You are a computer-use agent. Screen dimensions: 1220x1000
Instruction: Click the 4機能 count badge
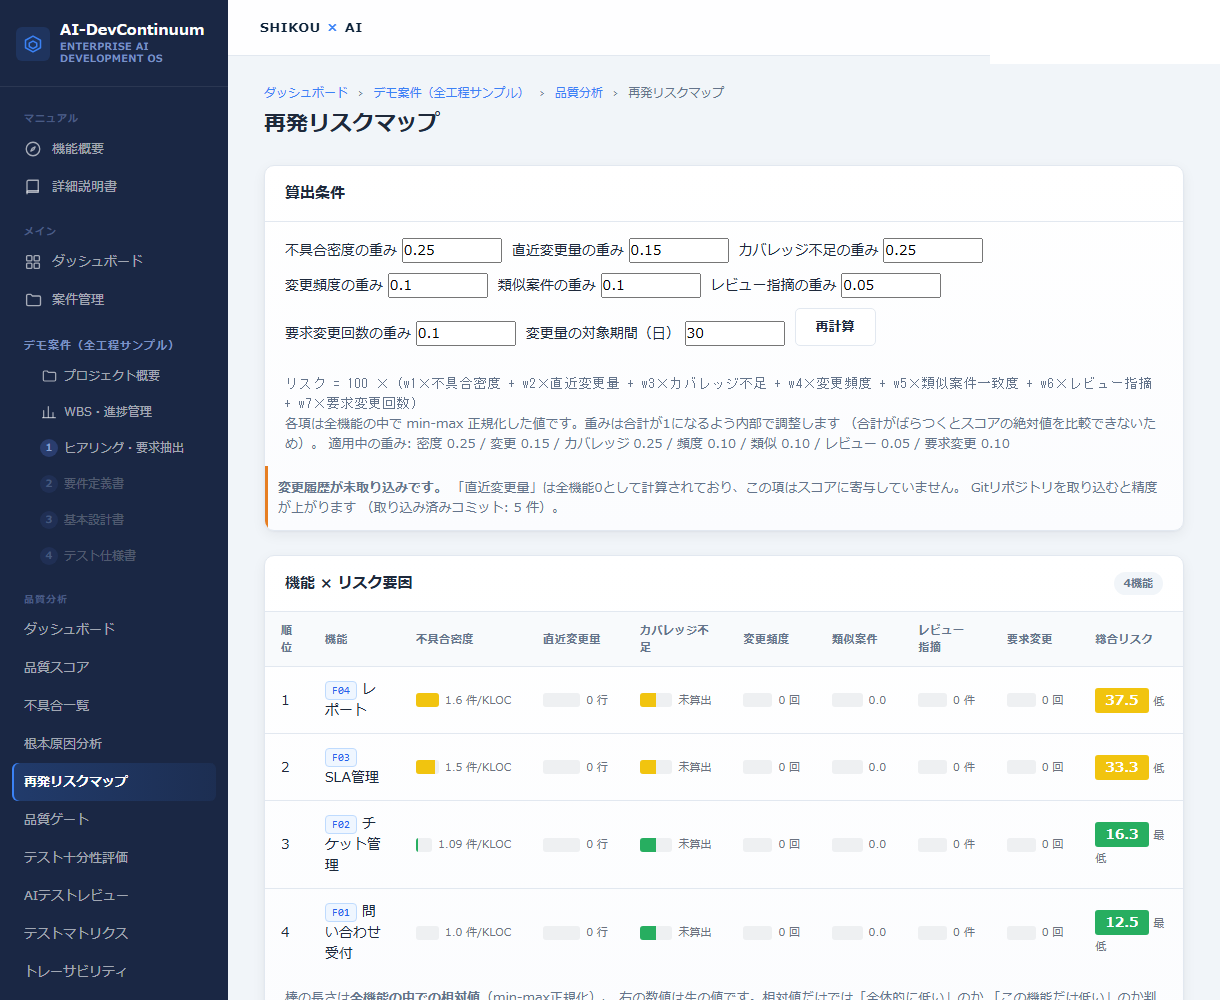[1138, 583]
